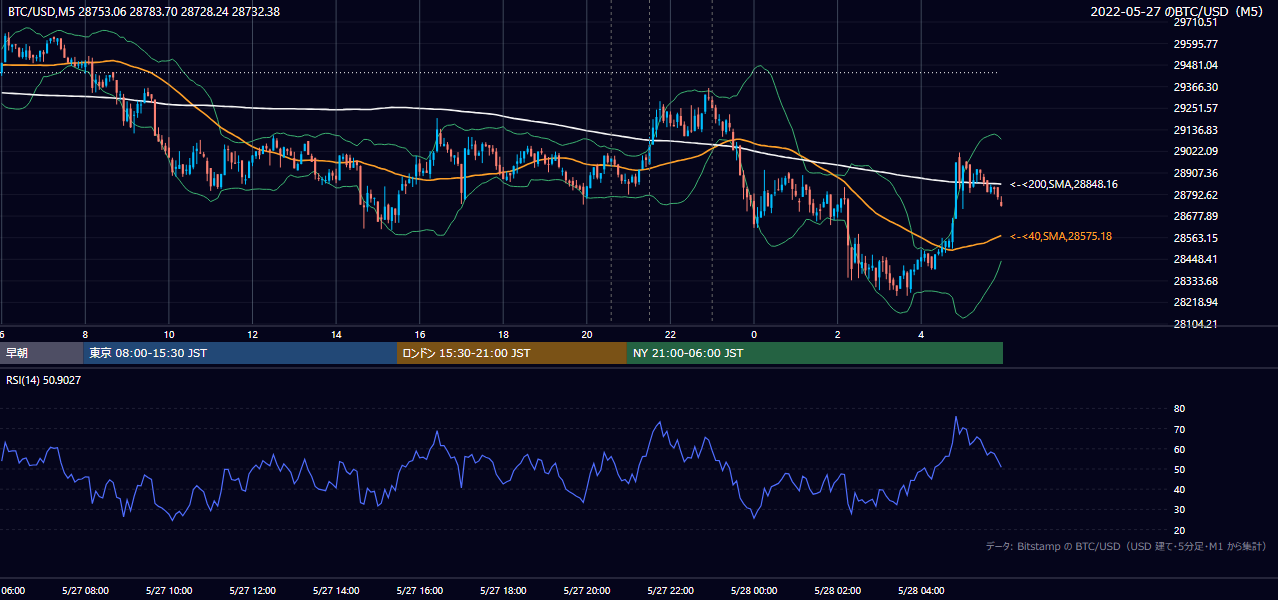Click price axis value 29710.51
The image size is (1278, 600).
(x=1195, y=22)
